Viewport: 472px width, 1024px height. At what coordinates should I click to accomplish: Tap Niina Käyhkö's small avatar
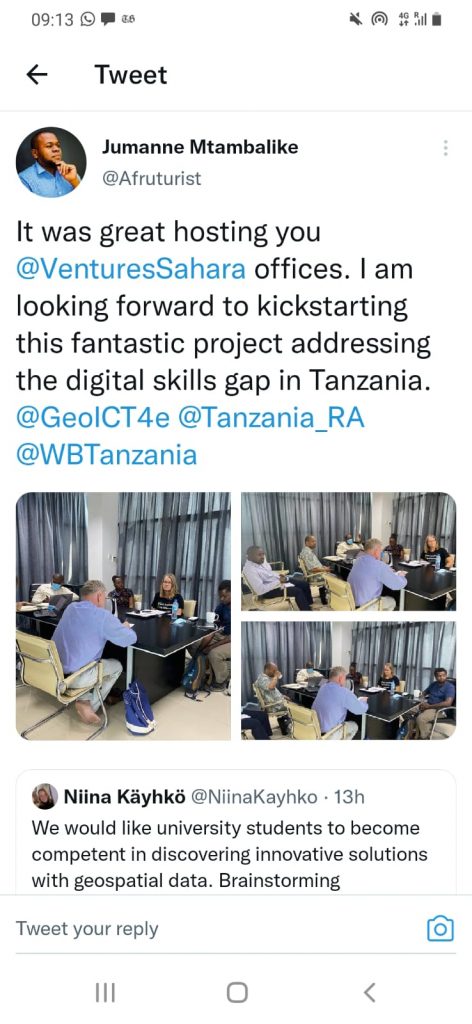pyautogui.click(x=45, y=796)
